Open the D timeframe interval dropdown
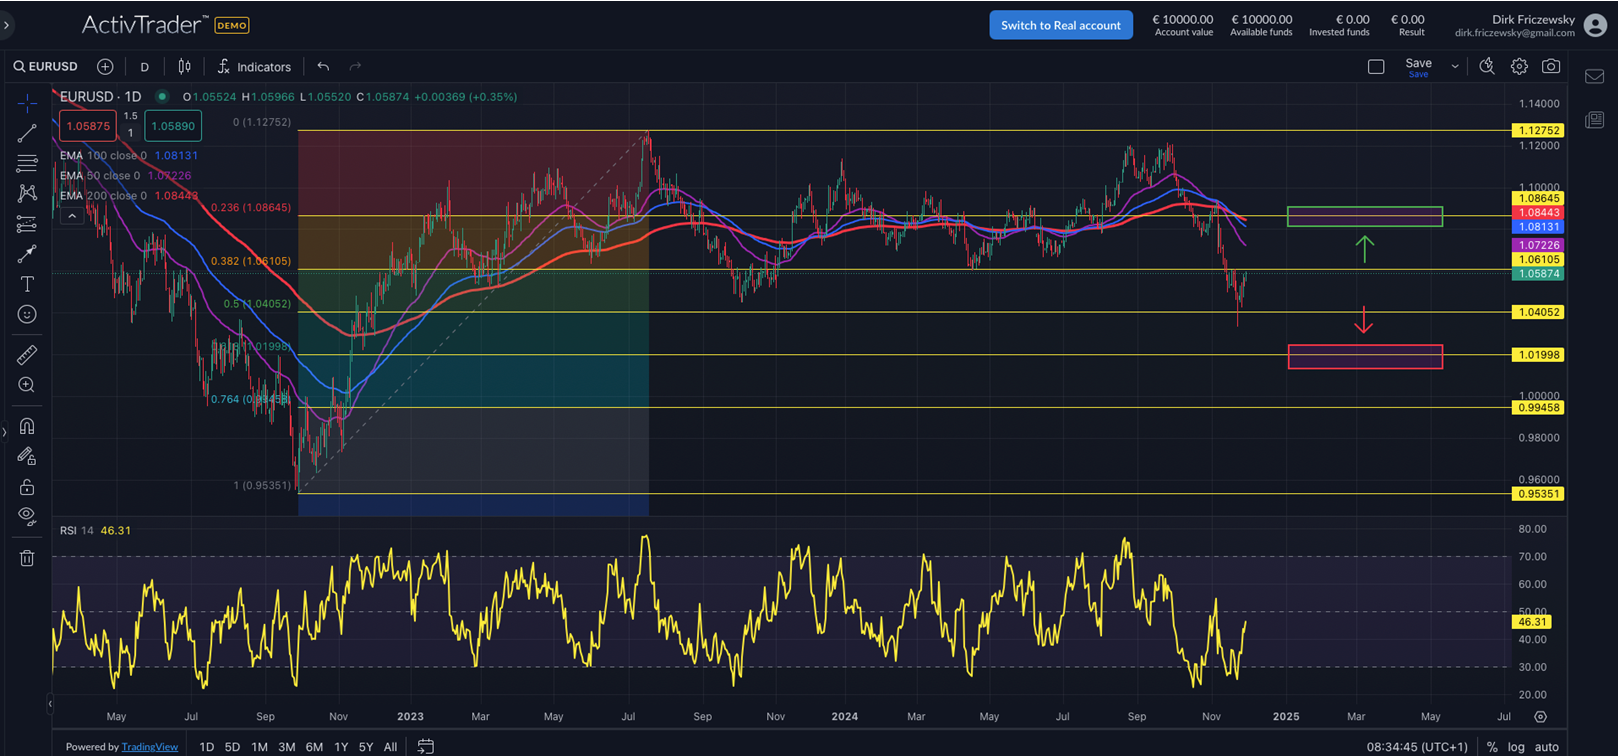This screenshot has height=756, width=1618. pos(144,67)
